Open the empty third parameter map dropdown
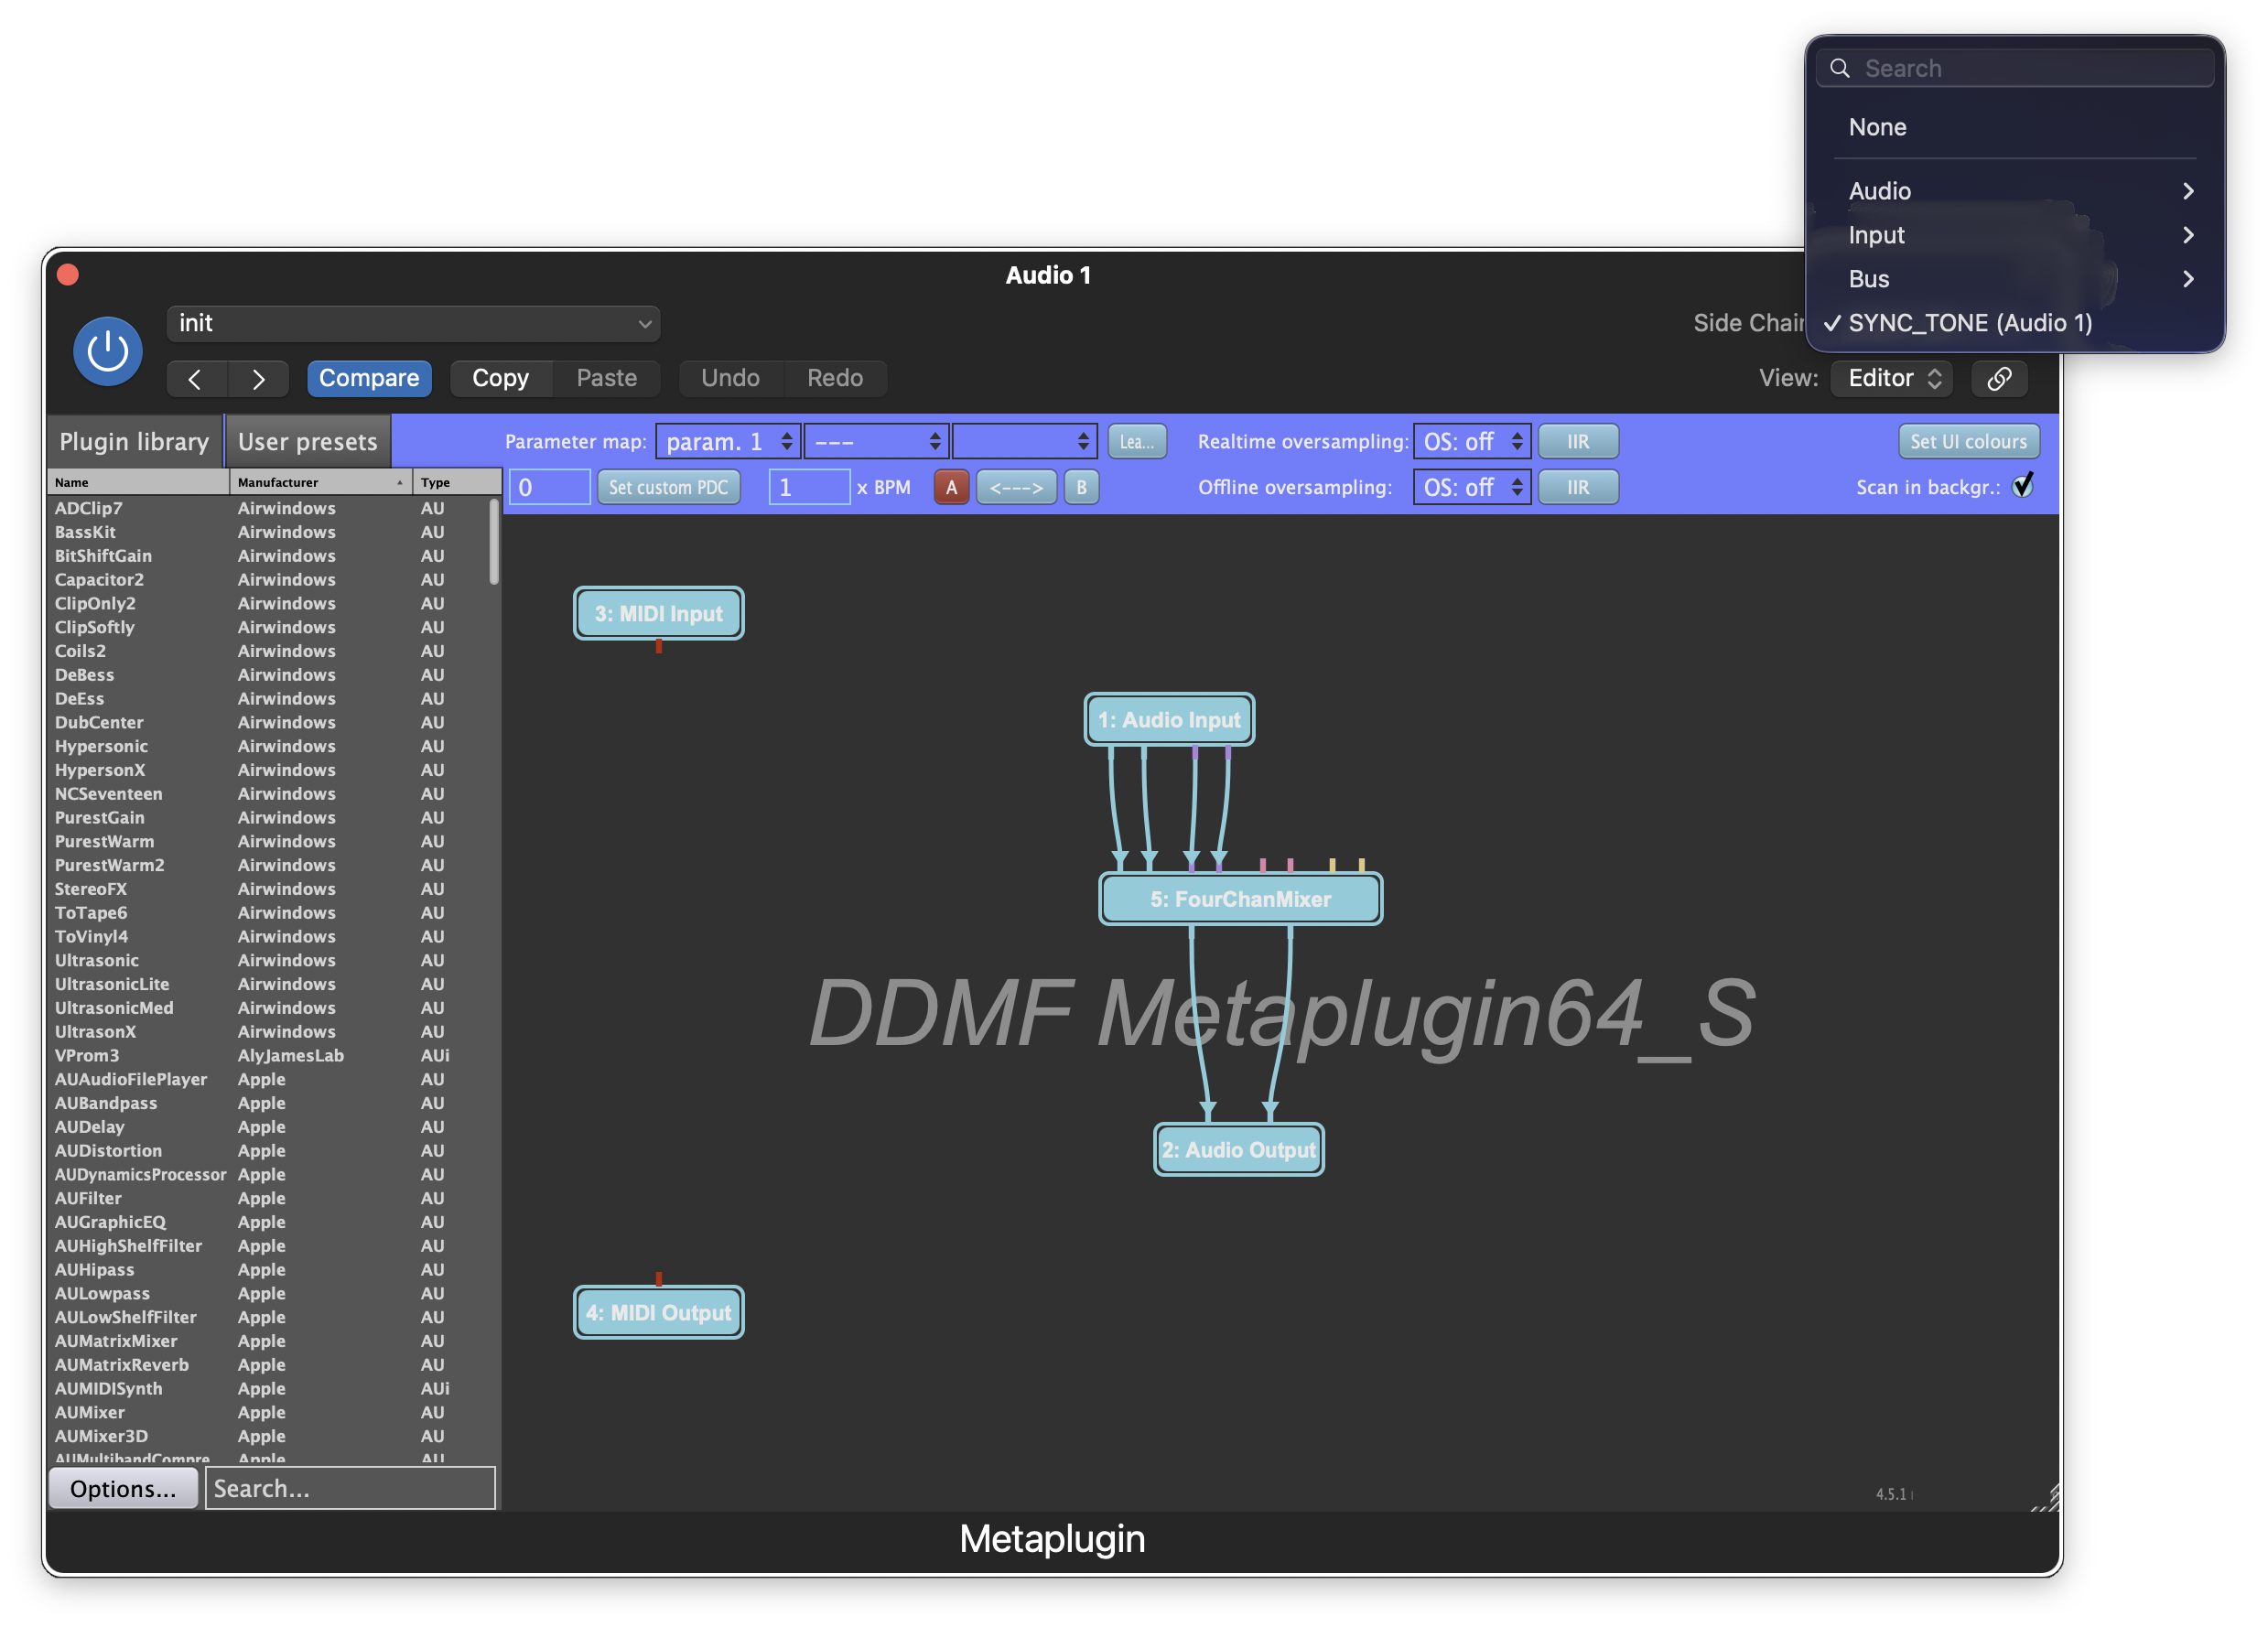Image resolution: width=2268 pixels, height=1627 pixels. tap(1024, 441)
